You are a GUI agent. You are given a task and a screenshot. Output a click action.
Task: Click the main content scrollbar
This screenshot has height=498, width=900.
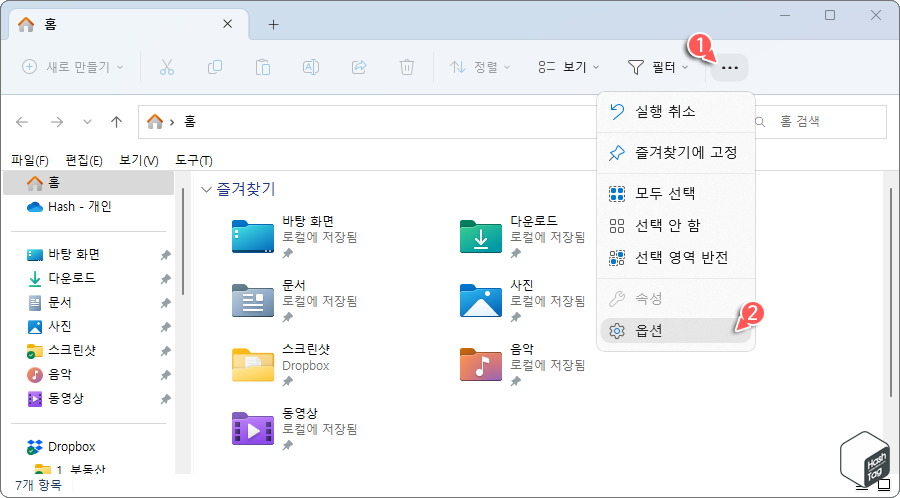[x=892, y=293]
